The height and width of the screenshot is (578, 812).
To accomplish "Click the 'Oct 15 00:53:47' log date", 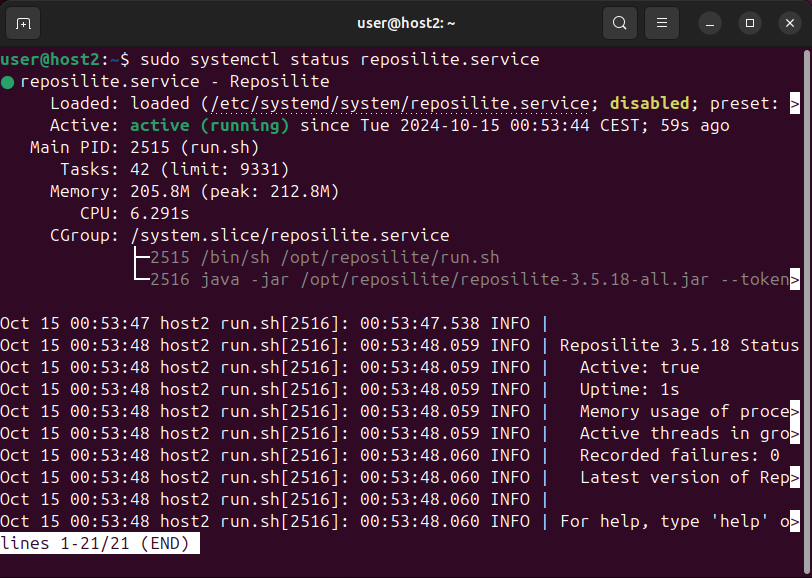I will click(75, 324).
